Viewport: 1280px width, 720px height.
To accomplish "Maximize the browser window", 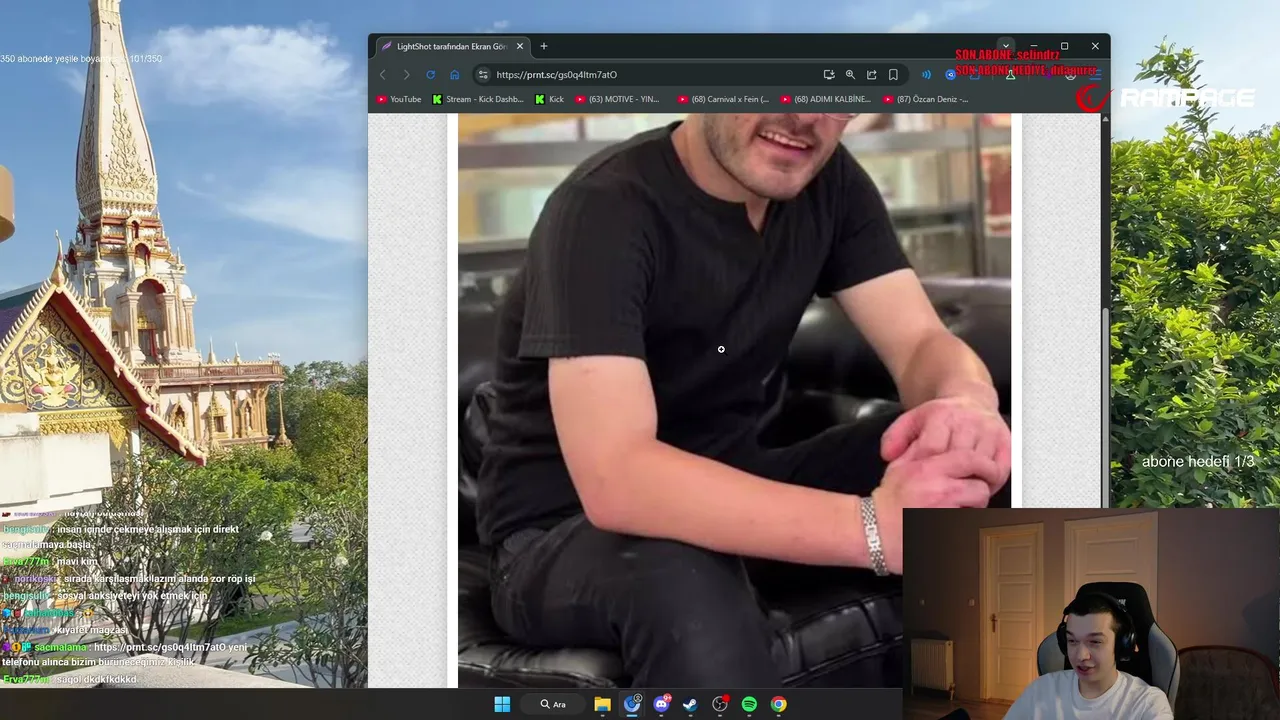I will point(1064,46).
